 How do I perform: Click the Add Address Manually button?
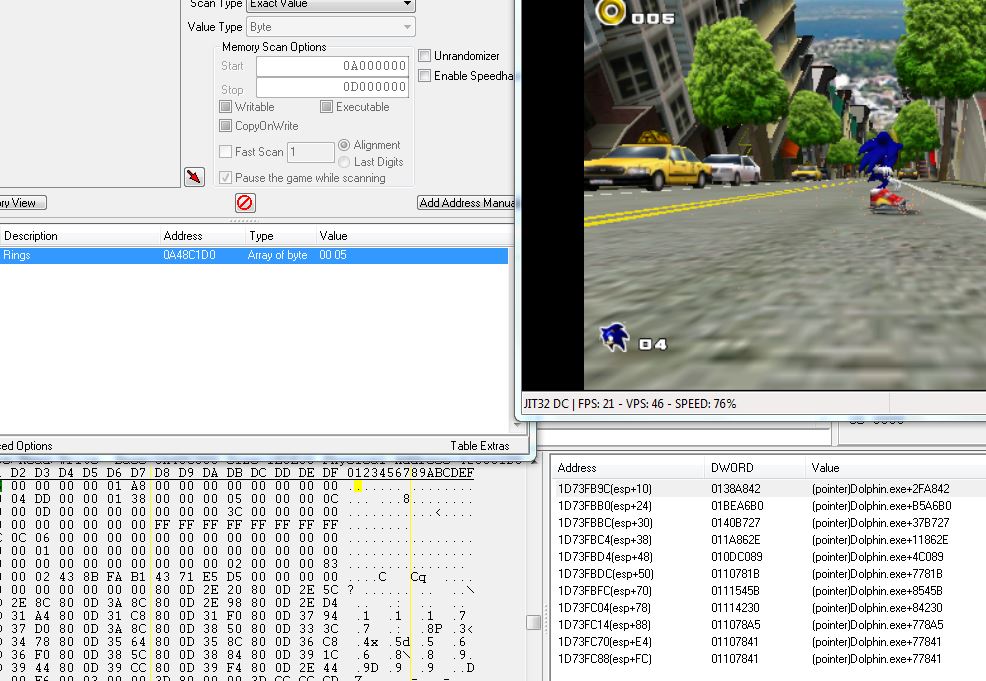[466, 203]
